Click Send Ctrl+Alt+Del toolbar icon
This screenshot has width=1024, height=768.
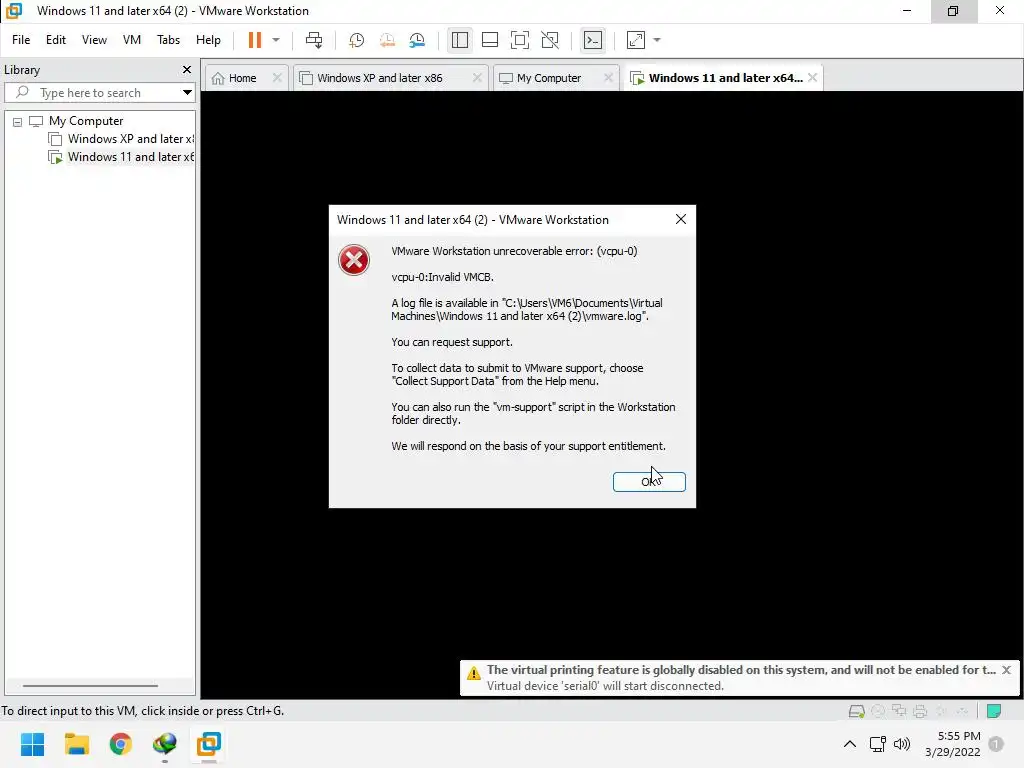pos(314,40)
